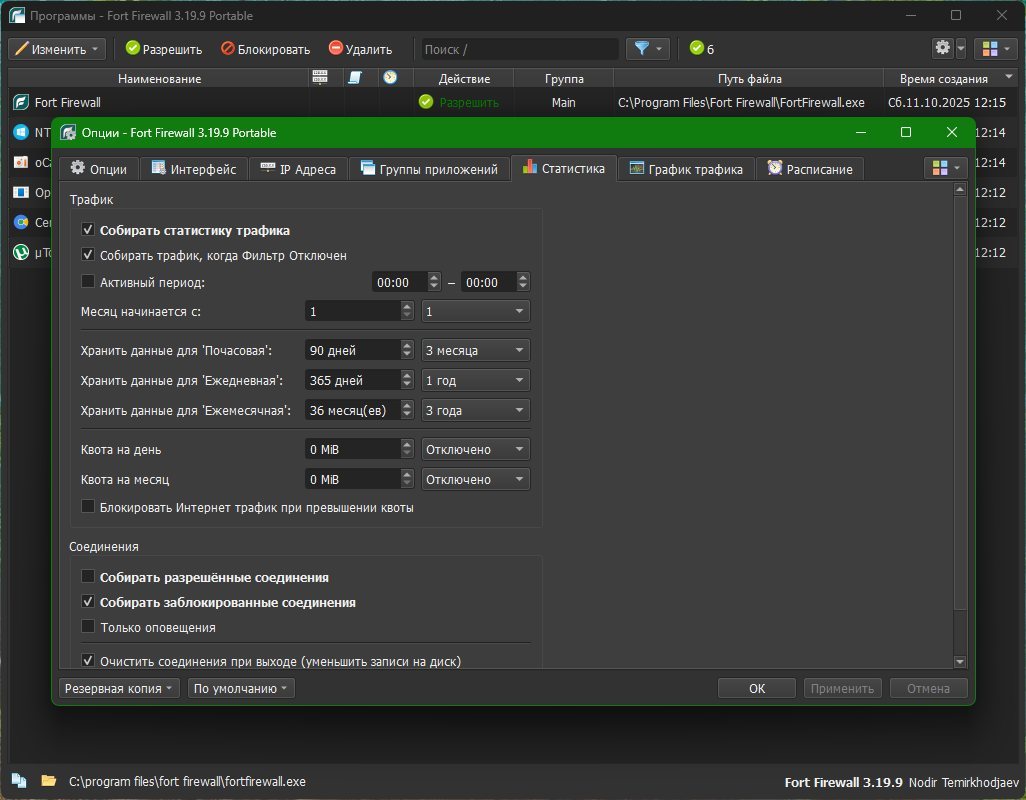Switch to the 'График трафика' tab

[x=686, y=169]
